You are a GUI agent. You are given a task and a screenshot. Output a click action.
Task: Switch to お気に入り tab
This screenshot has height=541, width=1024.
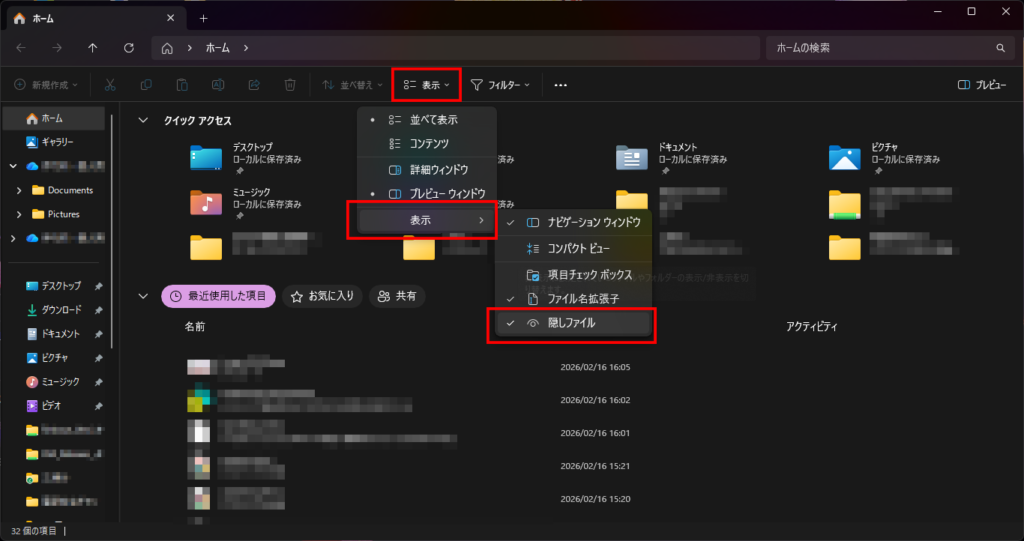coord(323,296)
